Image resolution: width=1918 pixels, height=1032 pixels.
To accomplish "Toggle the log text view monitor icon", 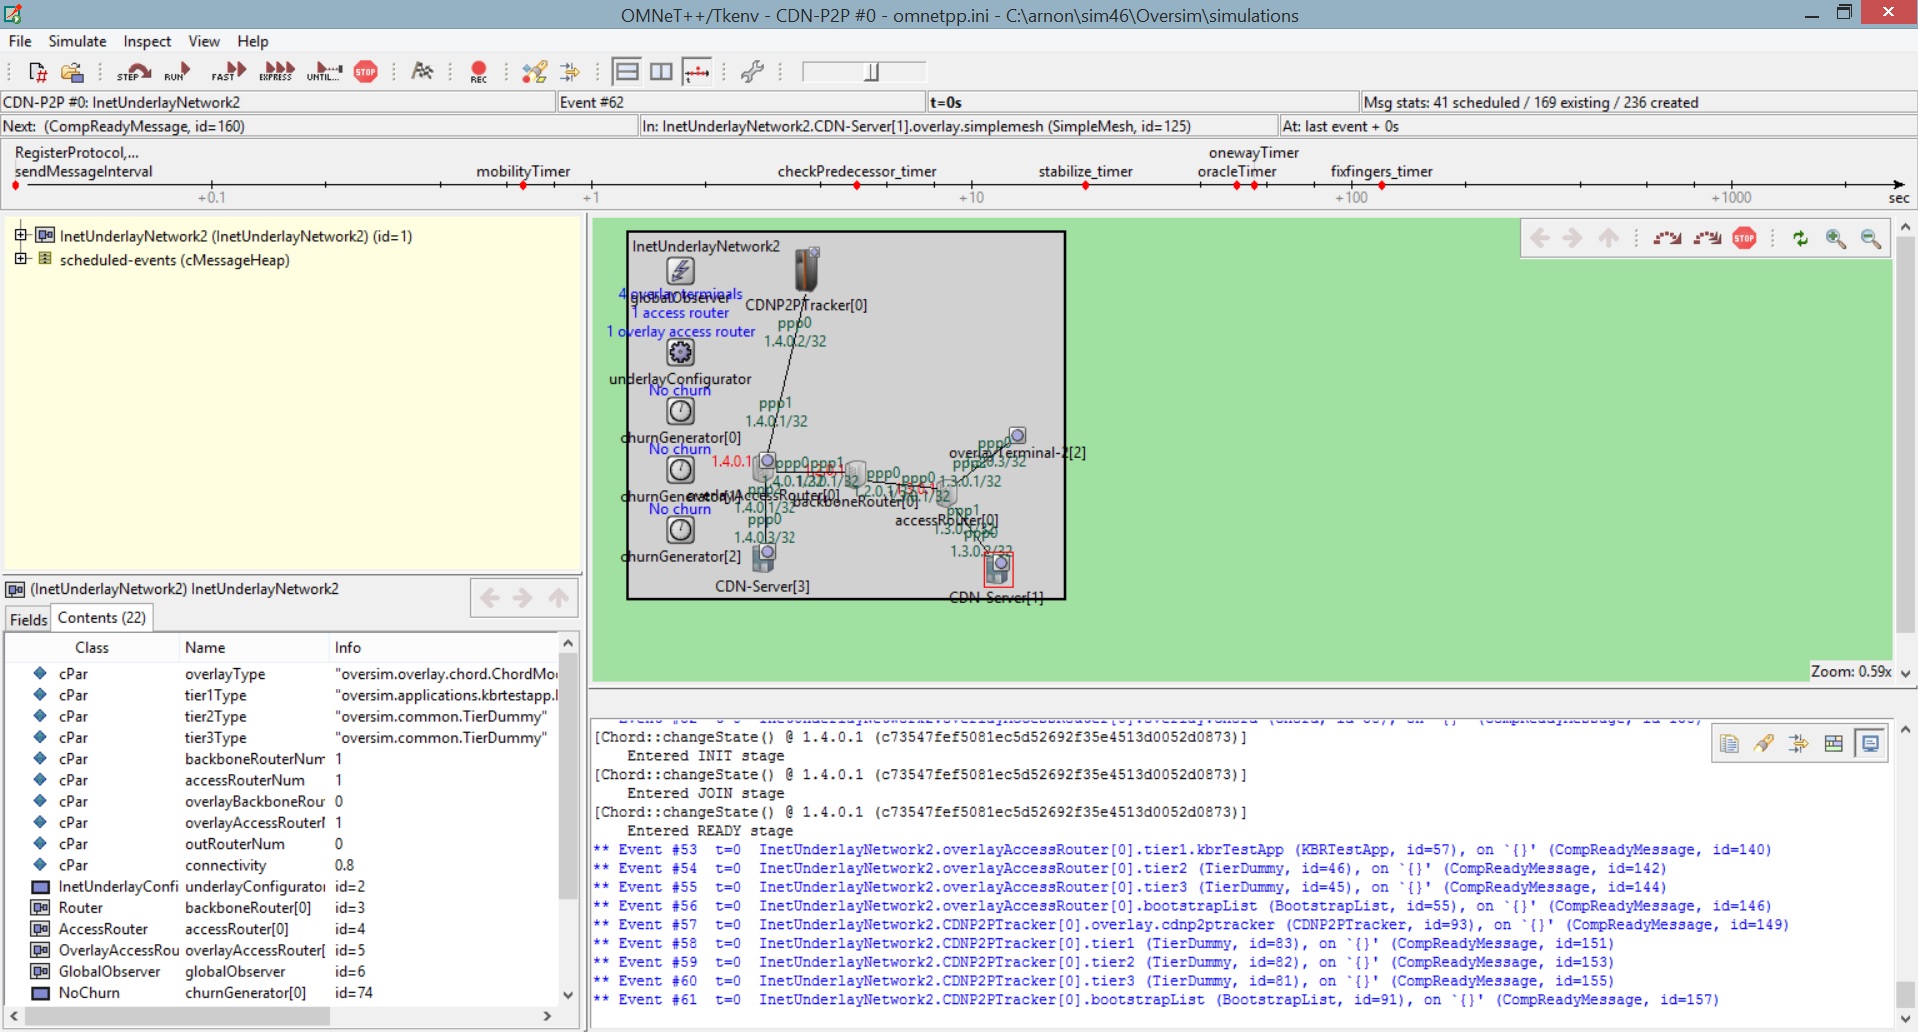I will [1870, 743].
